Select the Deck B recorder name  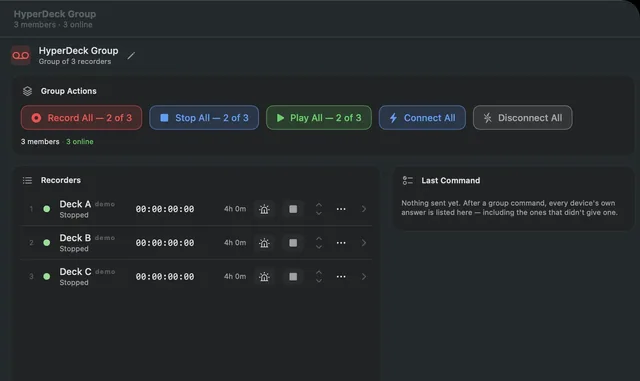pos(75,238)
